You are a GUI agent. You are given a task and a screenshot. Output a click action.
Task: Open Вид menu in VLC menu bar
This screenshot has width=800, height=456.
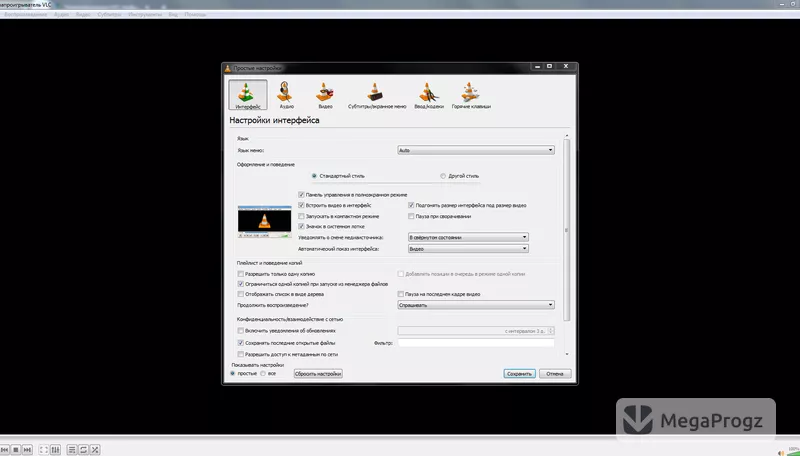click(173, 14)
